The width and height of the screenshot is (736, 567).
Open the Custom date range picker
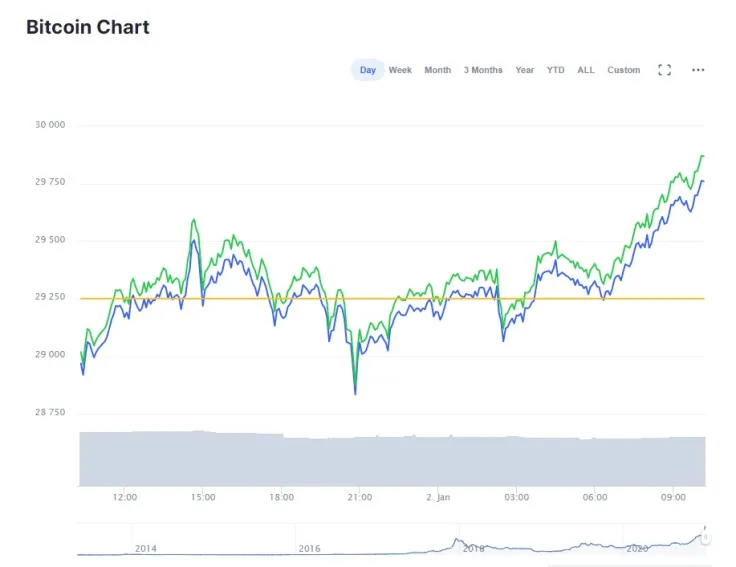click(x=623, y=70)
